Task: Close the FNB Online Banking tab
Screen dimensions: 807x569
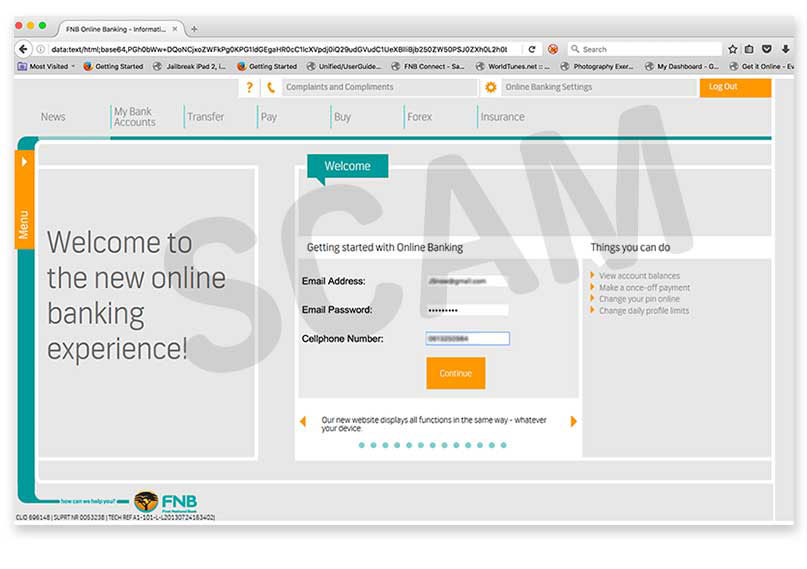Action: pyautogui.click(x=175, y=29)
